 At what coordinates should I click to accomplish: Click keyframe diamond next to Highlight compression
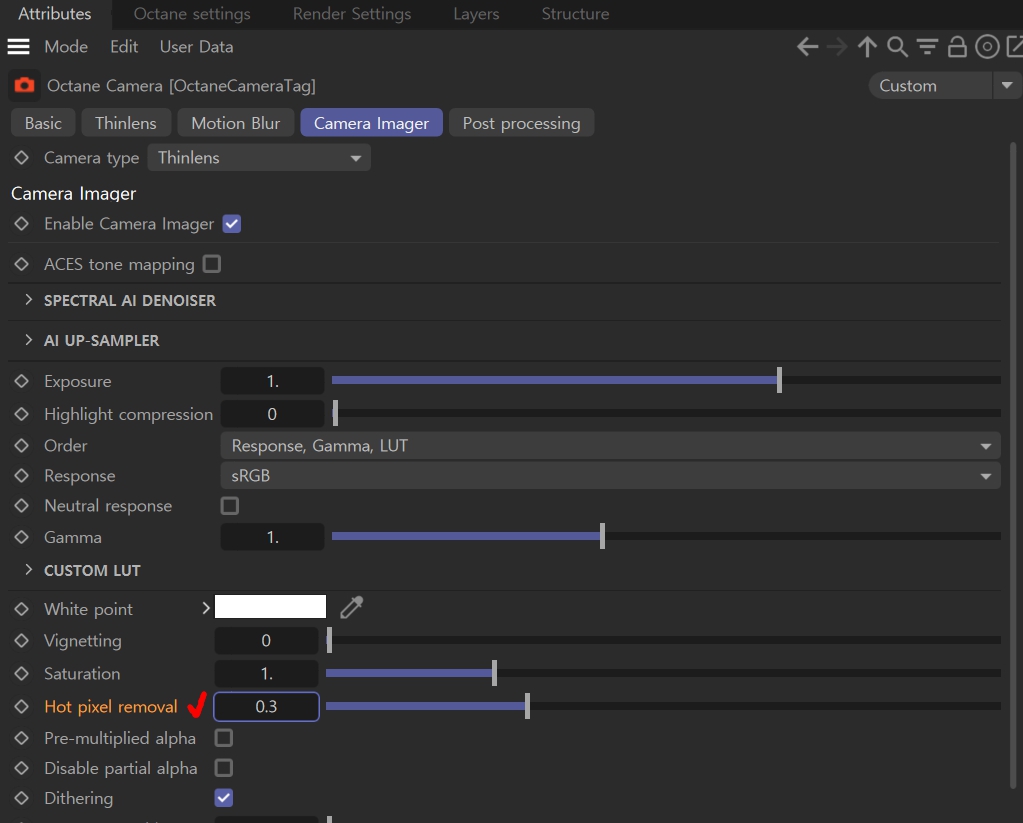22,414
